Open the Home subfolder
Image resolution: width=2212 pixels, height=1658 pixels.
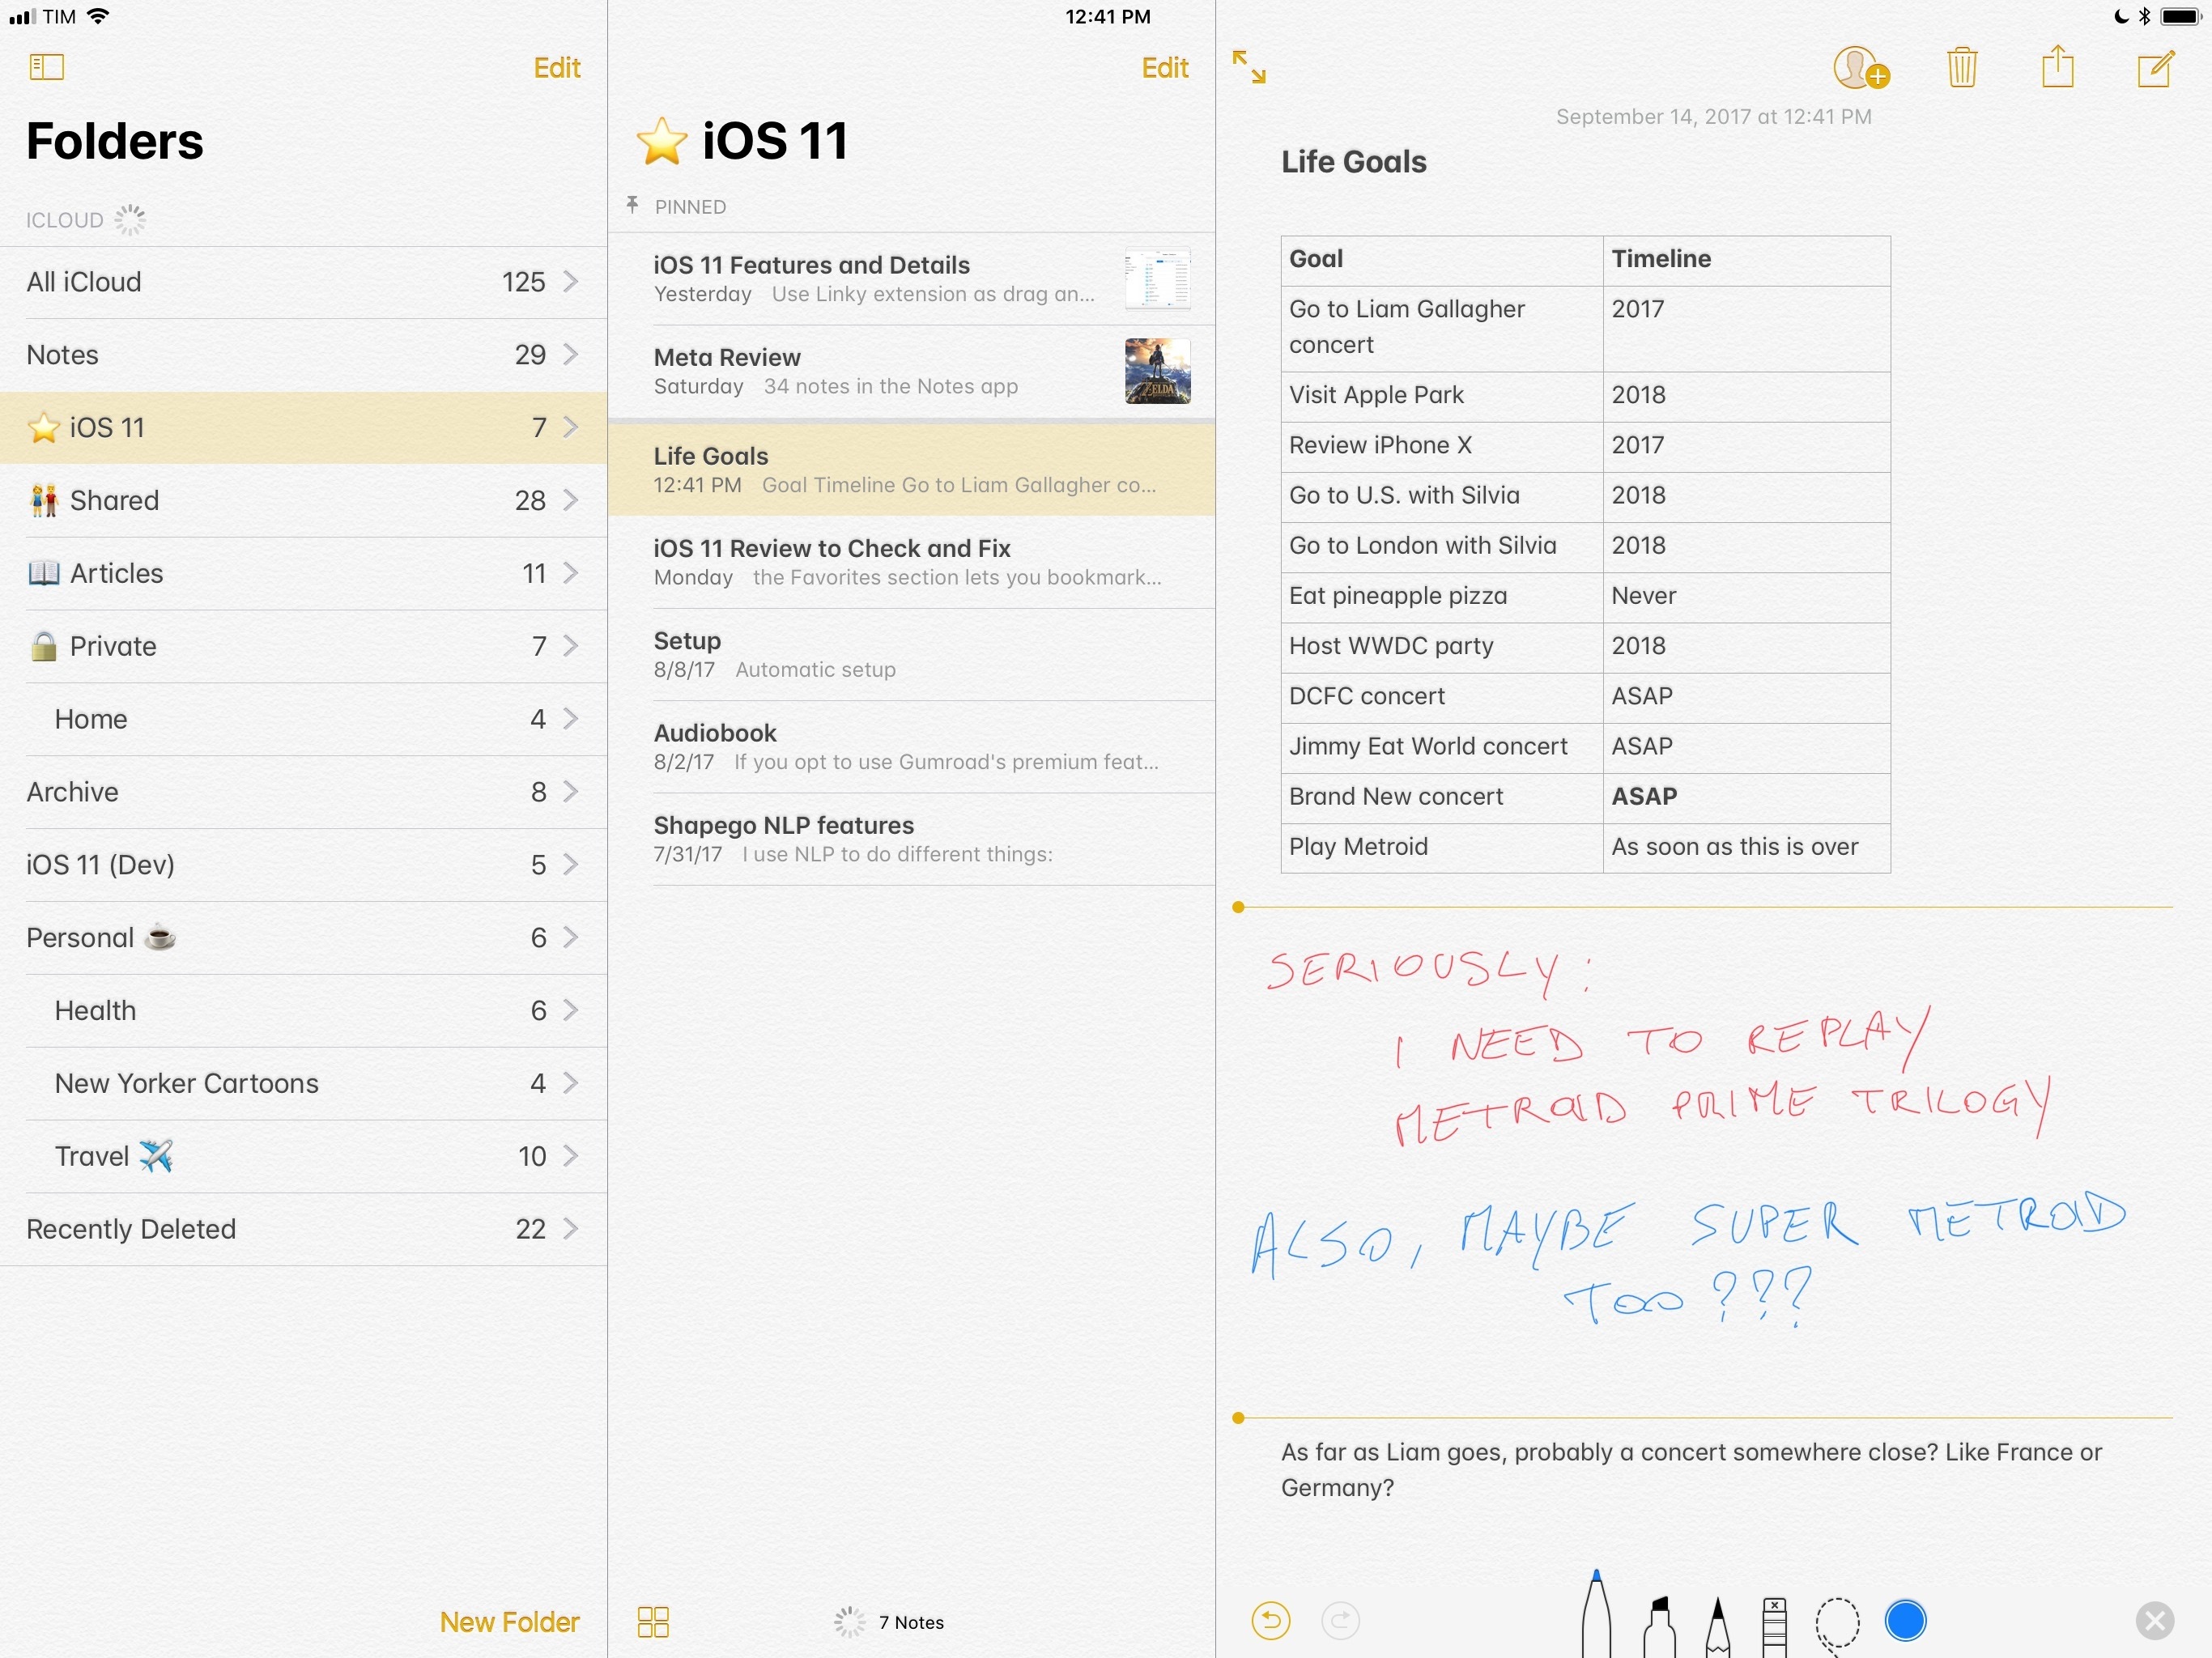click(x=303, y=719)
